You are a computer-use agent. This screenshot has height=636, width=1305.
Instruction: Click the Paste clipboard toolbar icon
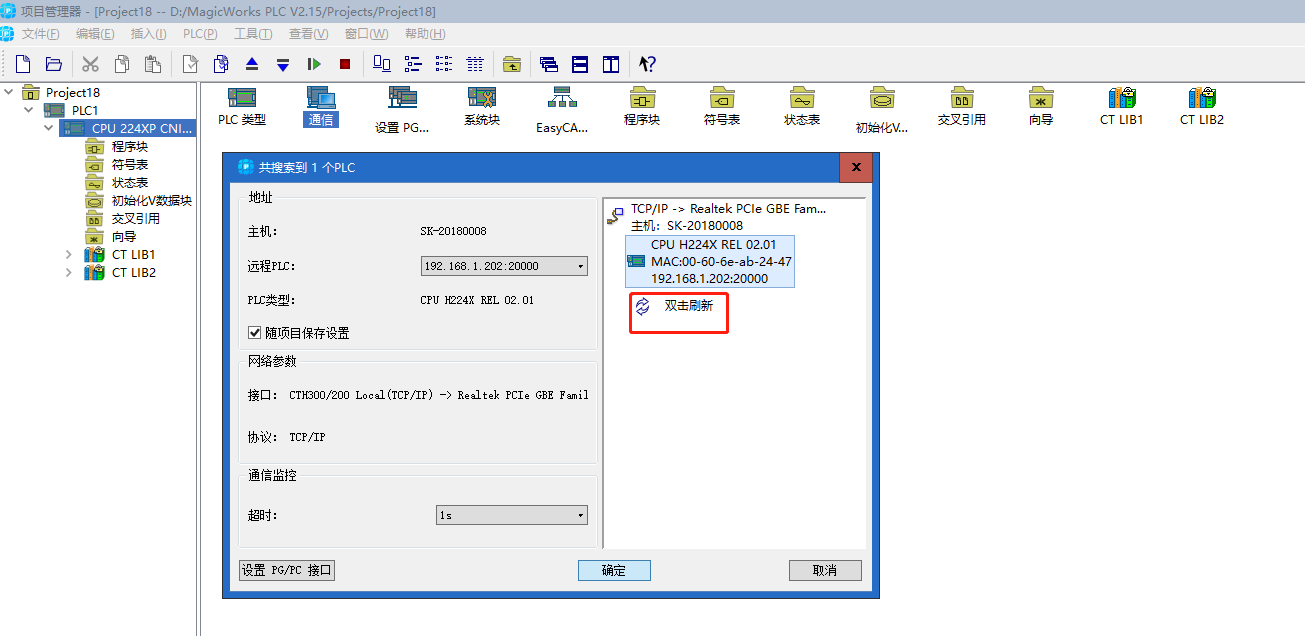(x=152, y=64)
